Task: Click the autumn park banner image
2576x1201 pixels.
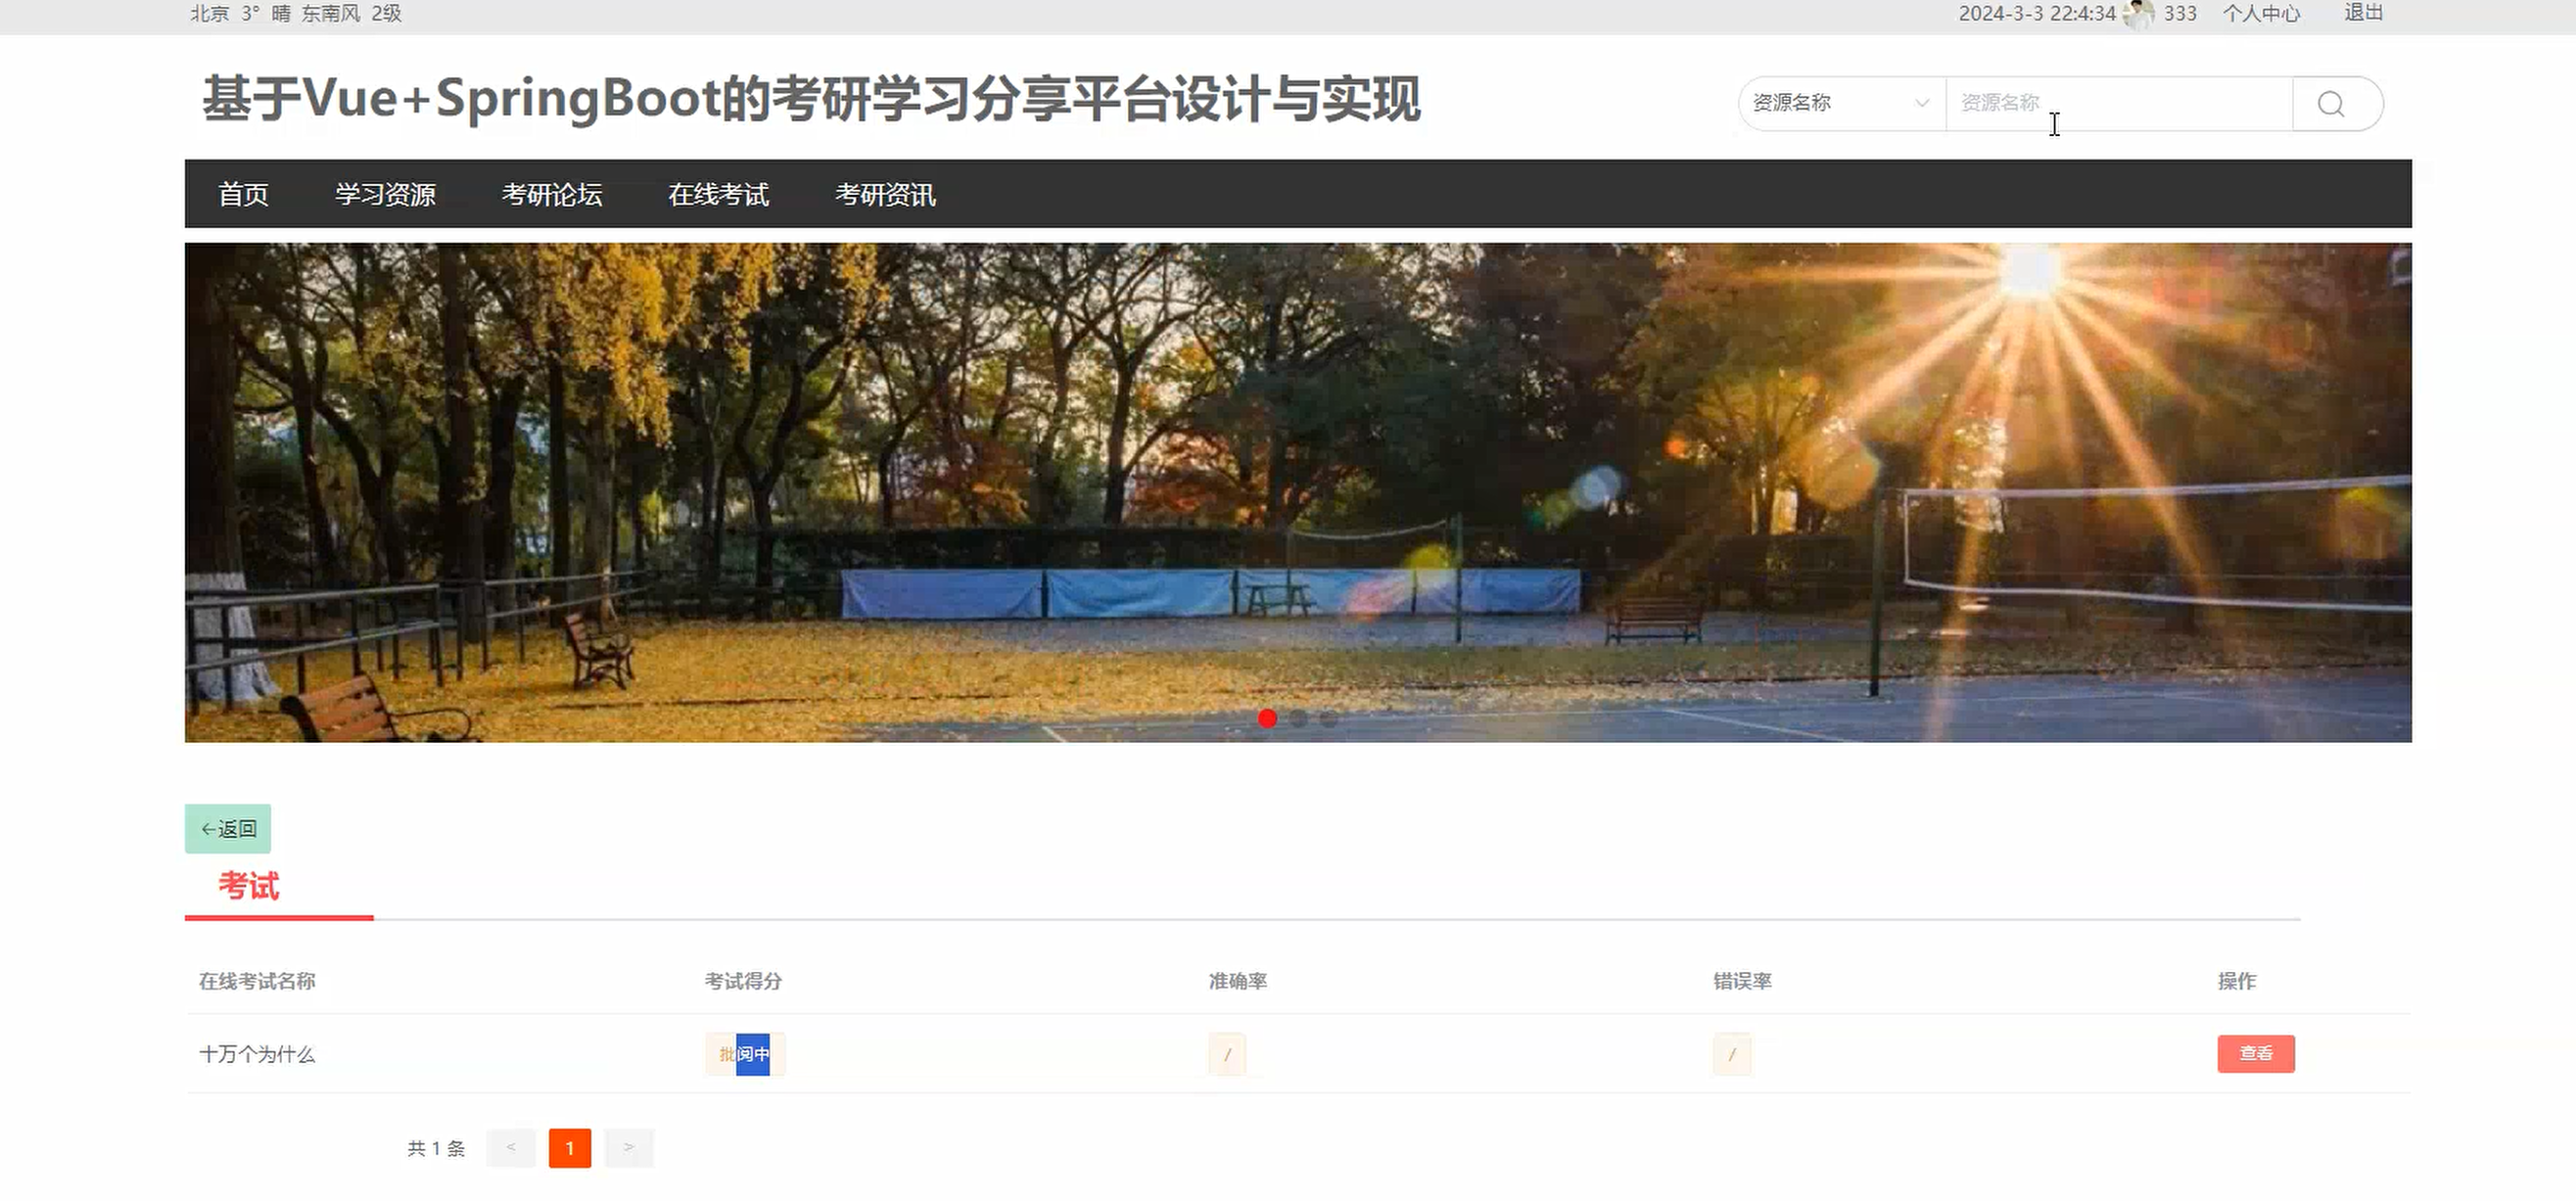Action: 1298,492
